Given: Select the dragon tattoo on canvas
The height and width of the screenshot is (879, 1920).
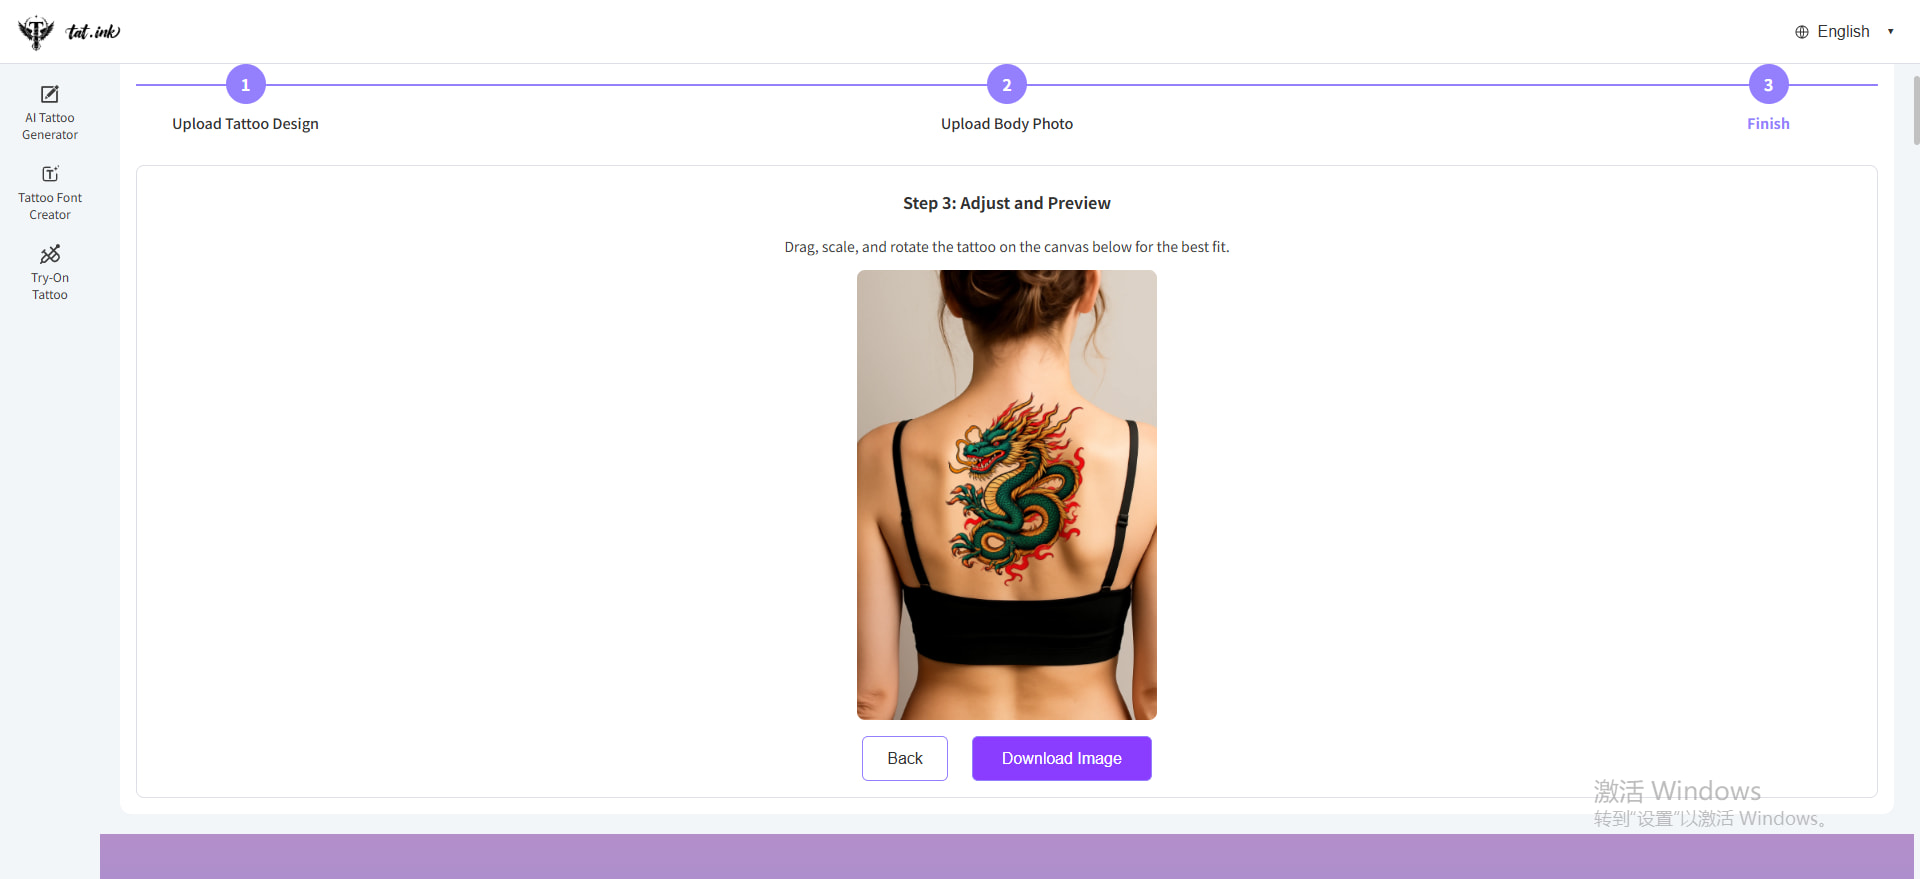Looking at the screenshot, I should [x=1015, y=490].
